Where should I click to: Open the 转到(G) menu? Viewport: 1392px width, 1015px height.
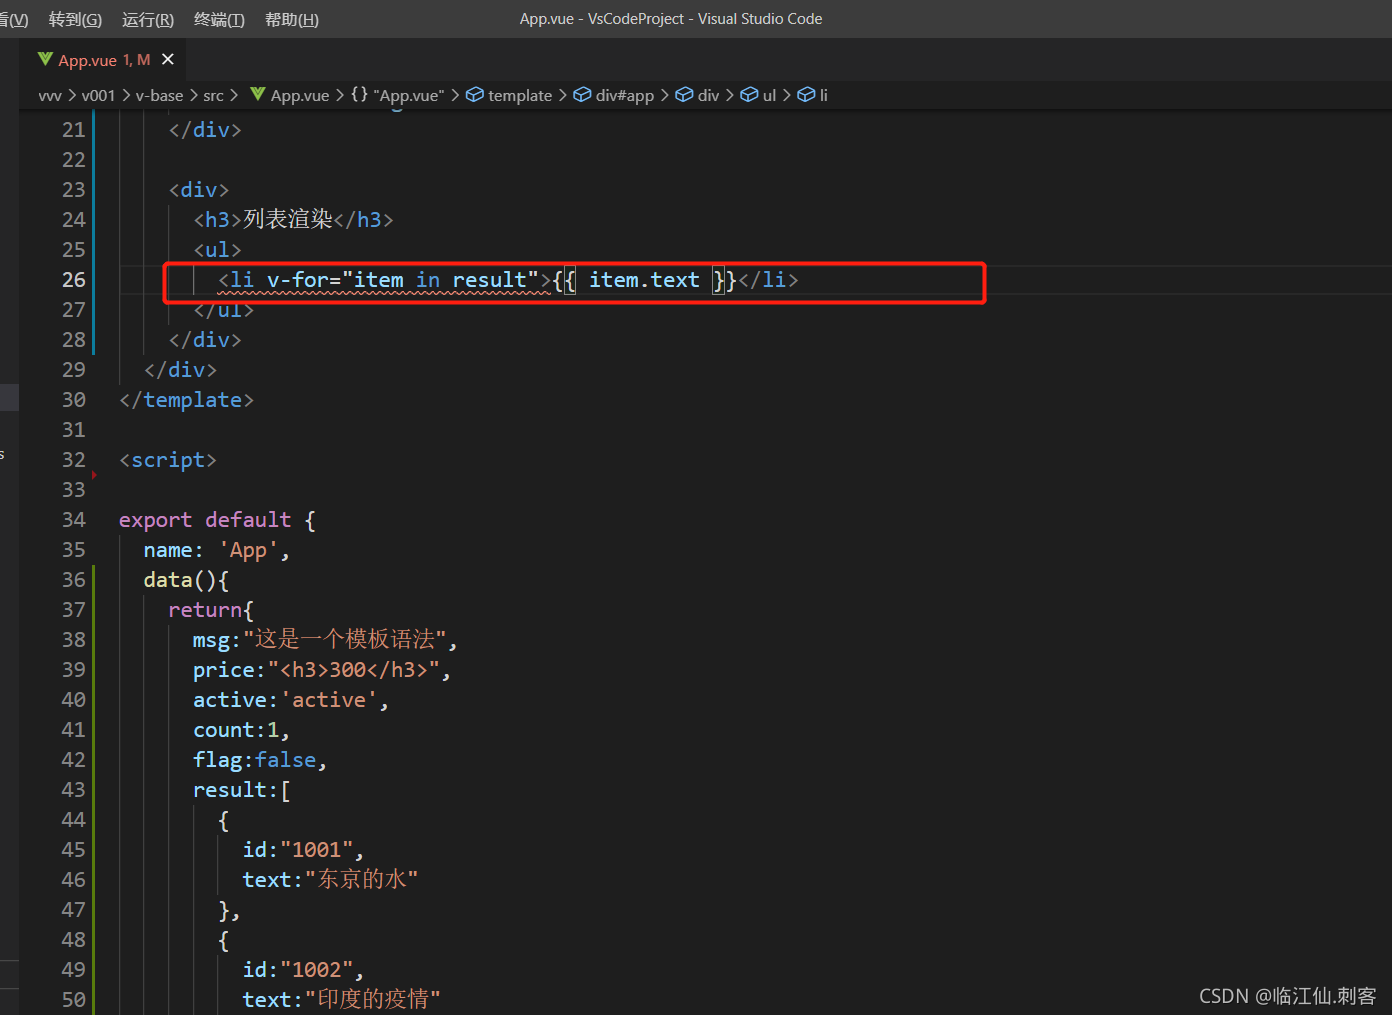[75, 19]
